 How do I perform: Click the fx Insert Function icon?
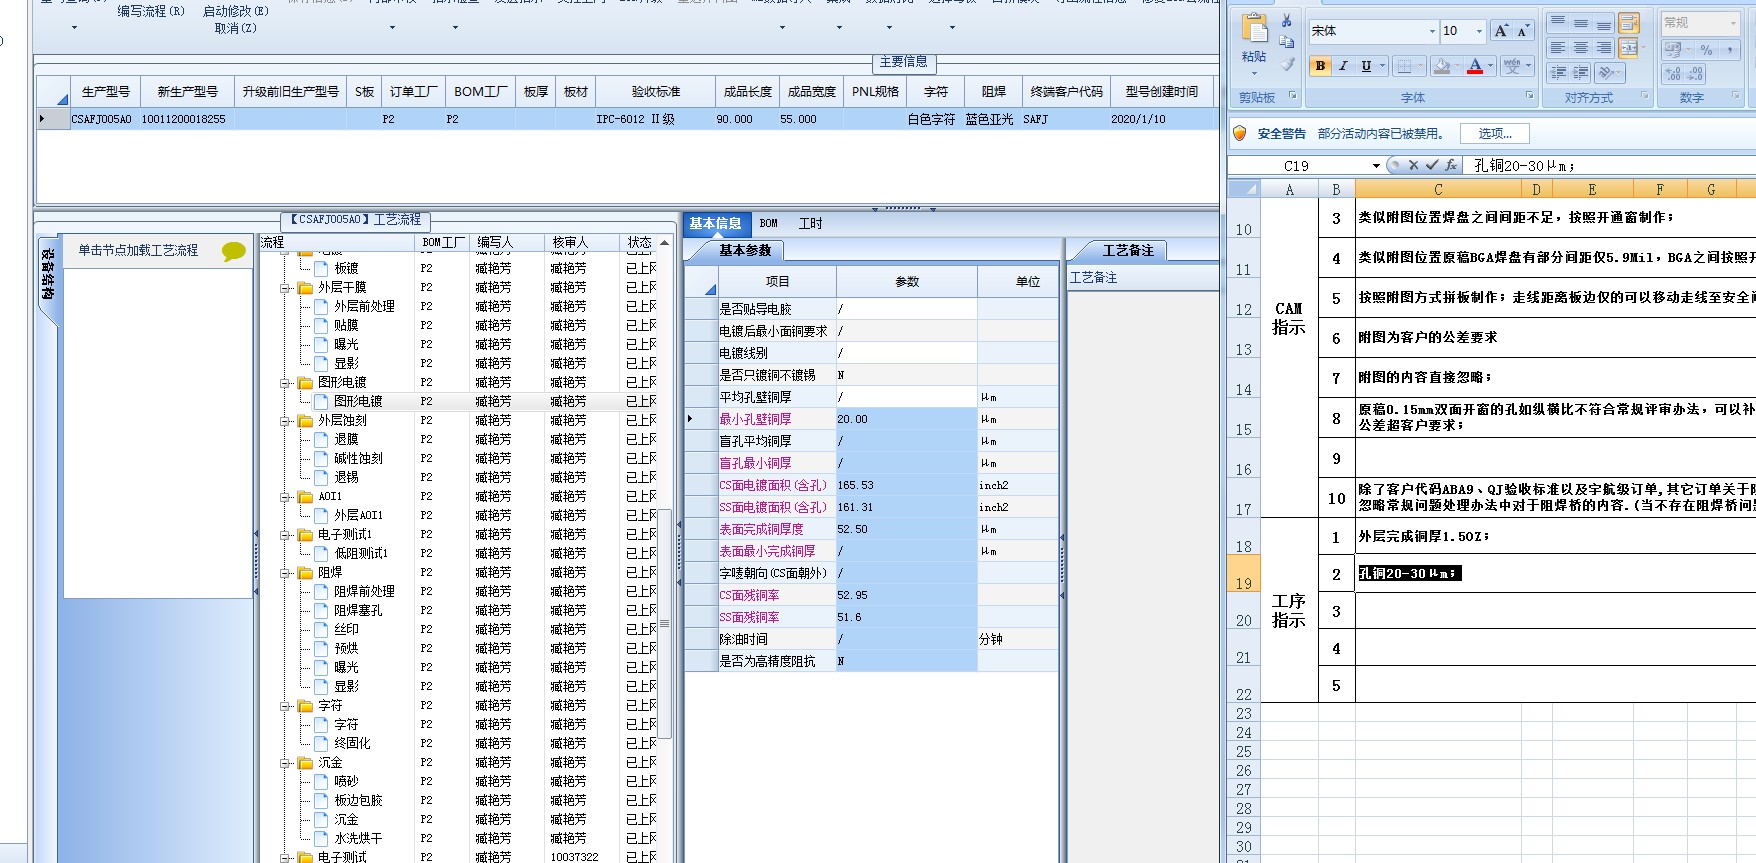(x=1451, y=165)
